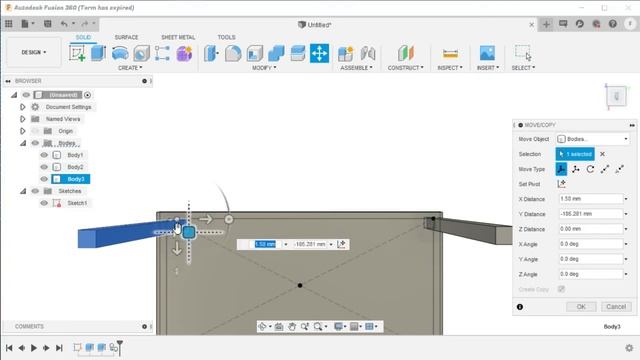Click the X Distance input field
Screen dimensions: 640x360
[x=591, y=199]
